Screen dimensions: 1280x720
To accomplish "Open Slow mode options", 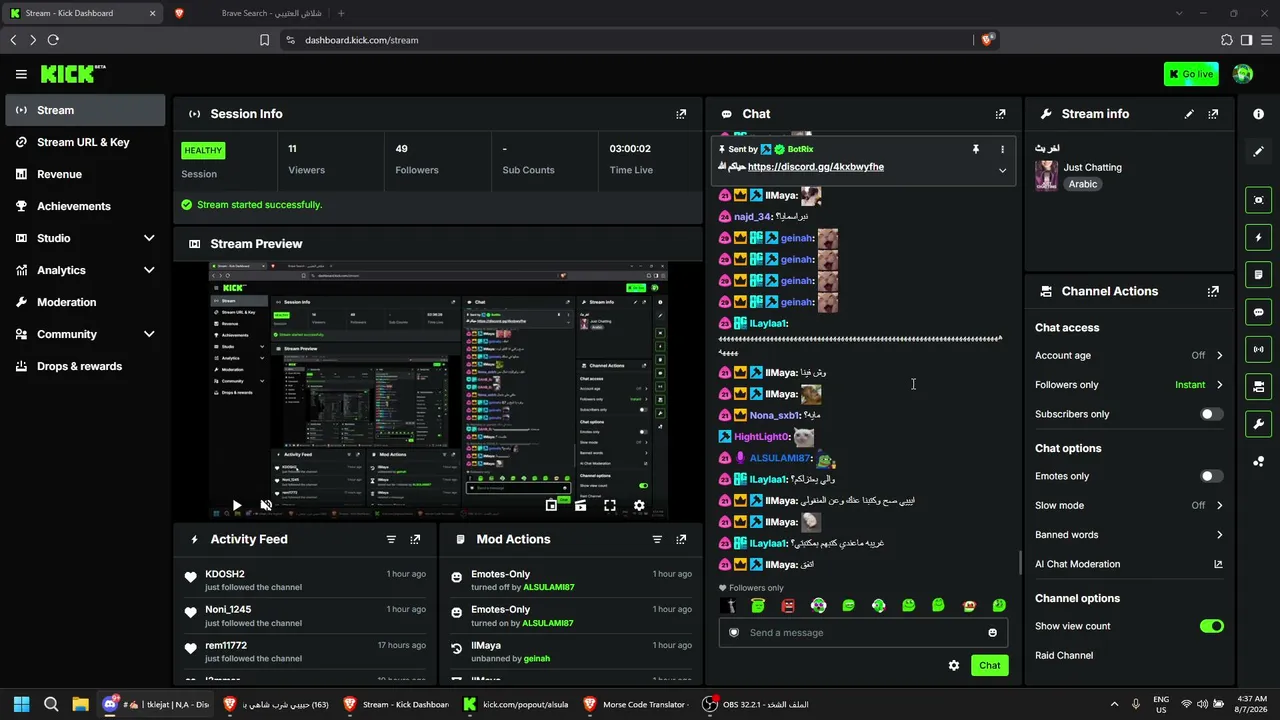I will (1129, 505).
